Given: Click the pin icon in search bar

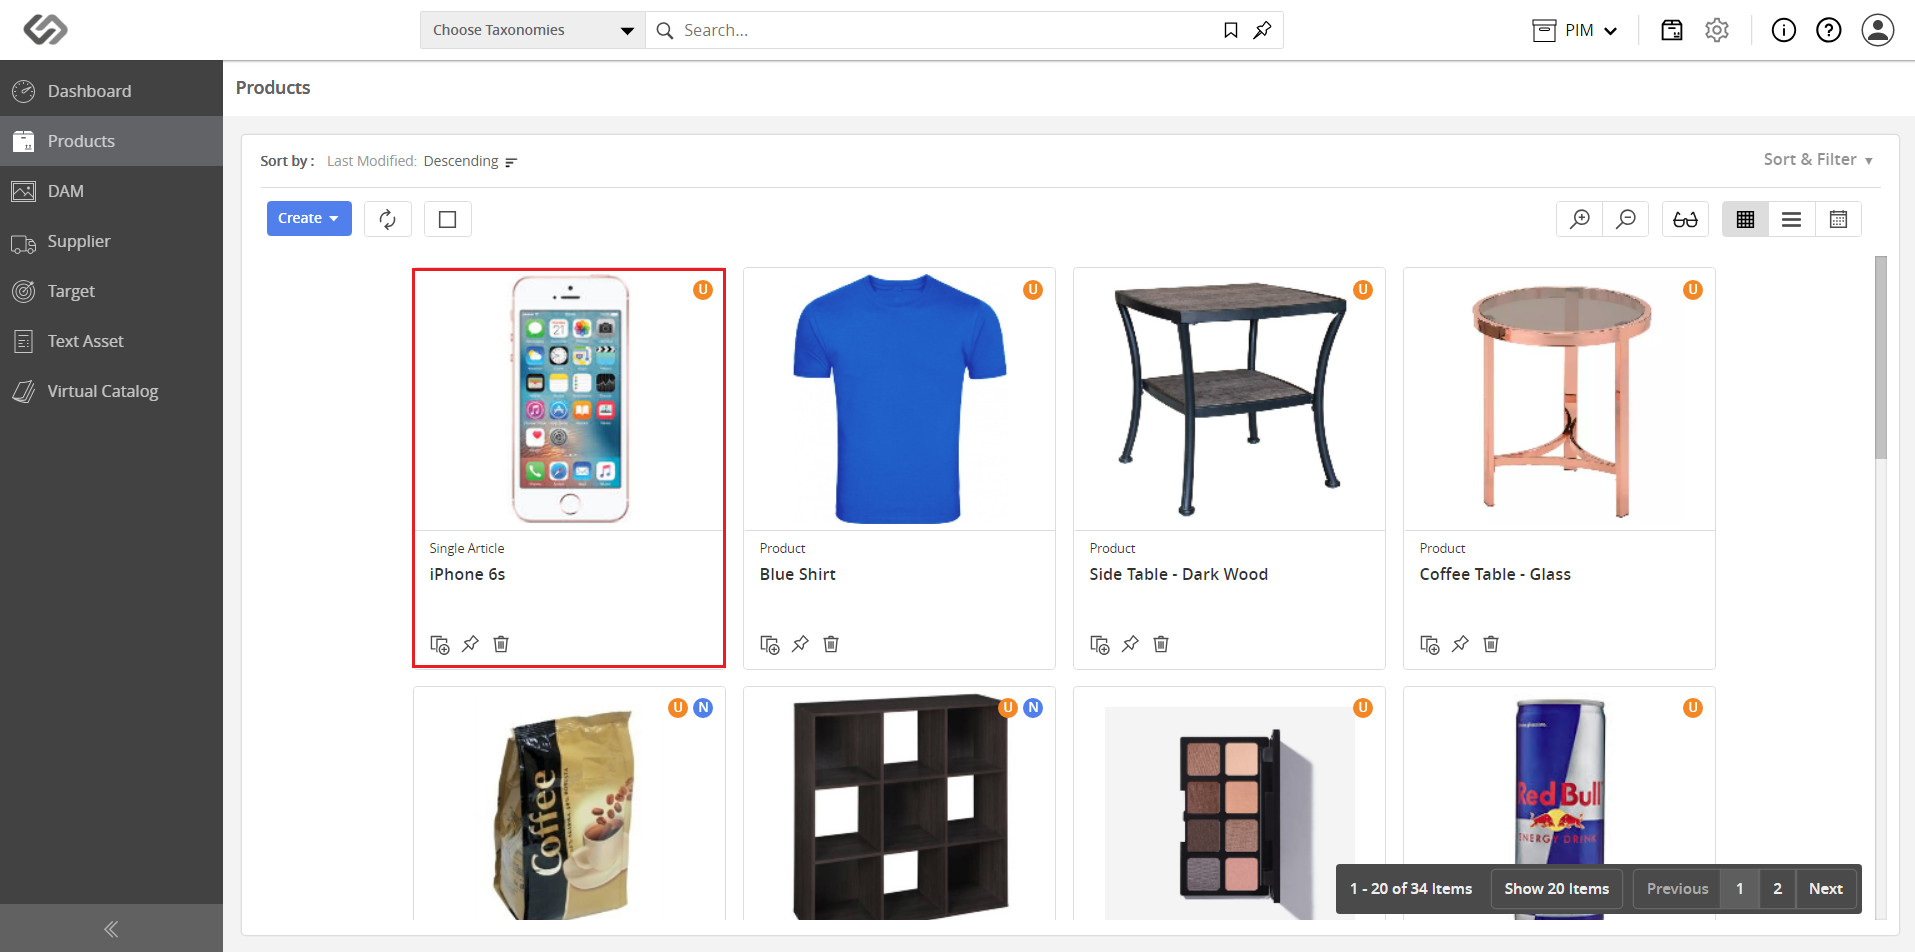Looking at the screenshot, I should pos(1262,30).
